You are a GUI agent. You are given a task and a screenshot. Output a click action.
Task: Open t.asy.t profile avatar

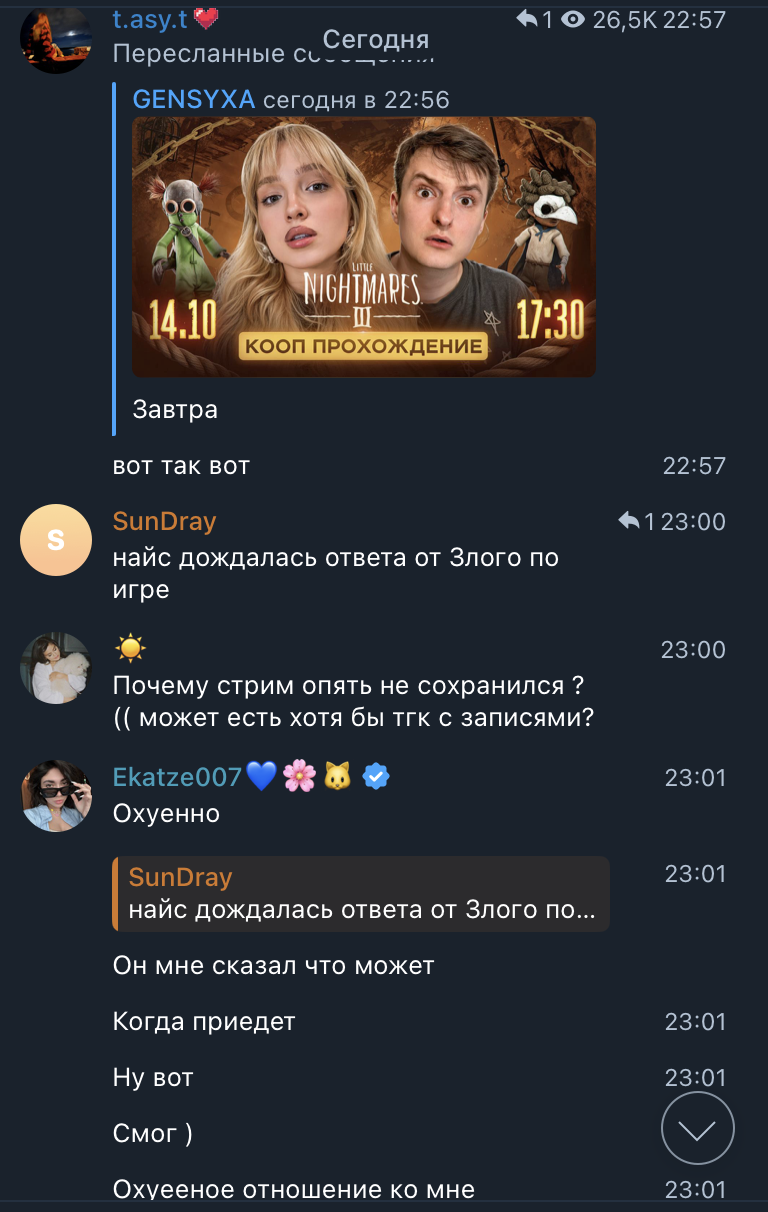(x=56, y=38)
